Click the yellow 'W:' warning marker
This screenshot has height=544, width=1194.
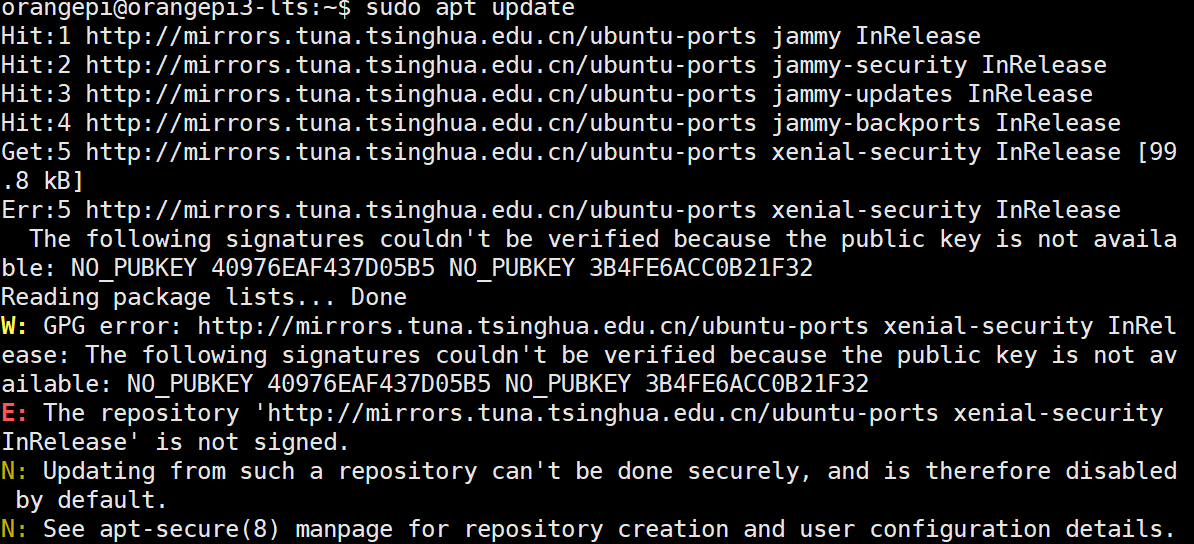point(14,326)
